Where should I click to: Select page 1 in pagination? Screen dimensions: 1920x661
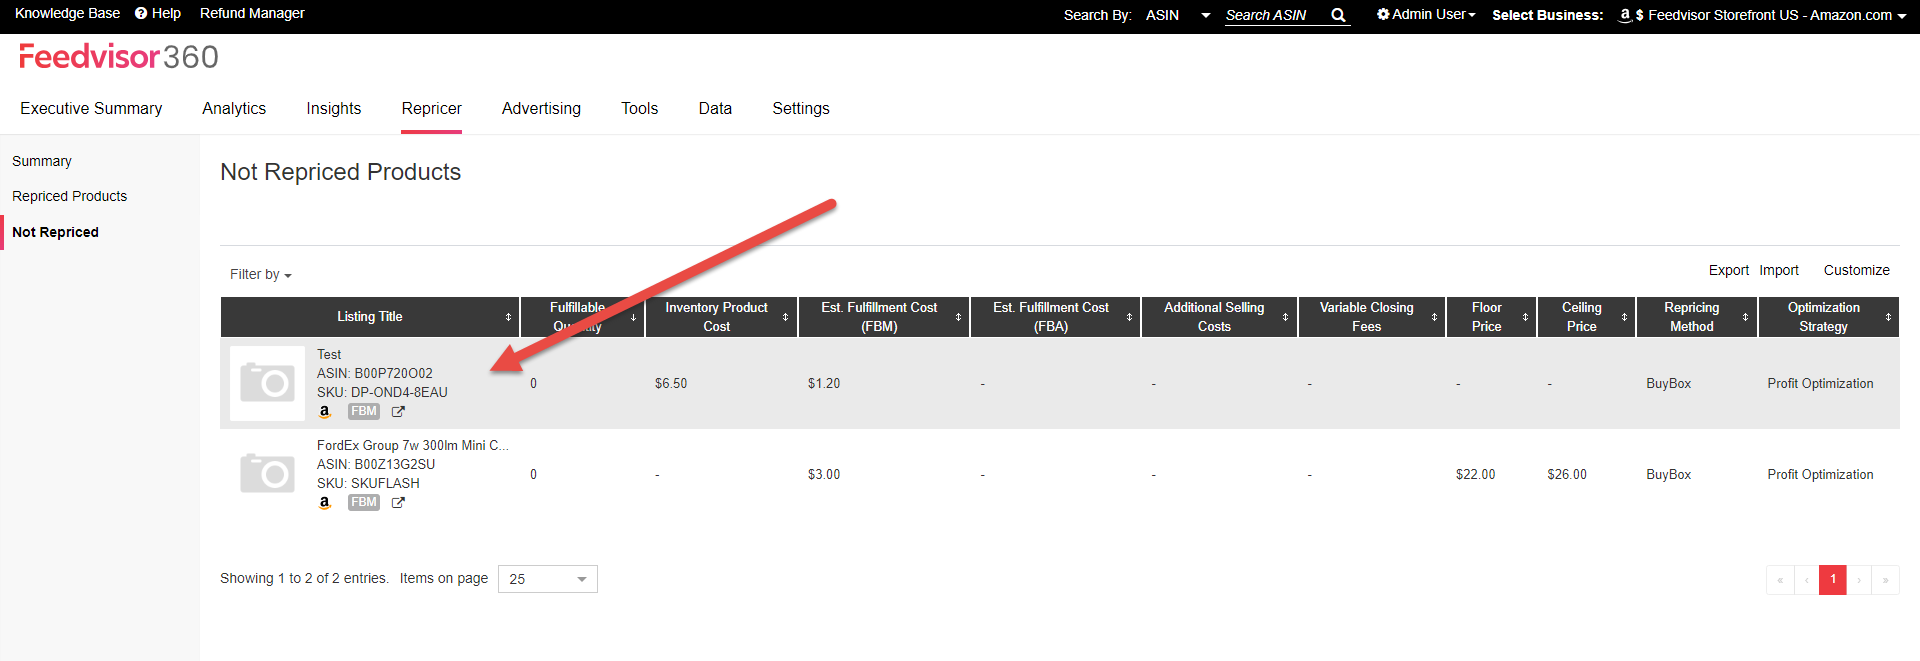[1833, 580]
